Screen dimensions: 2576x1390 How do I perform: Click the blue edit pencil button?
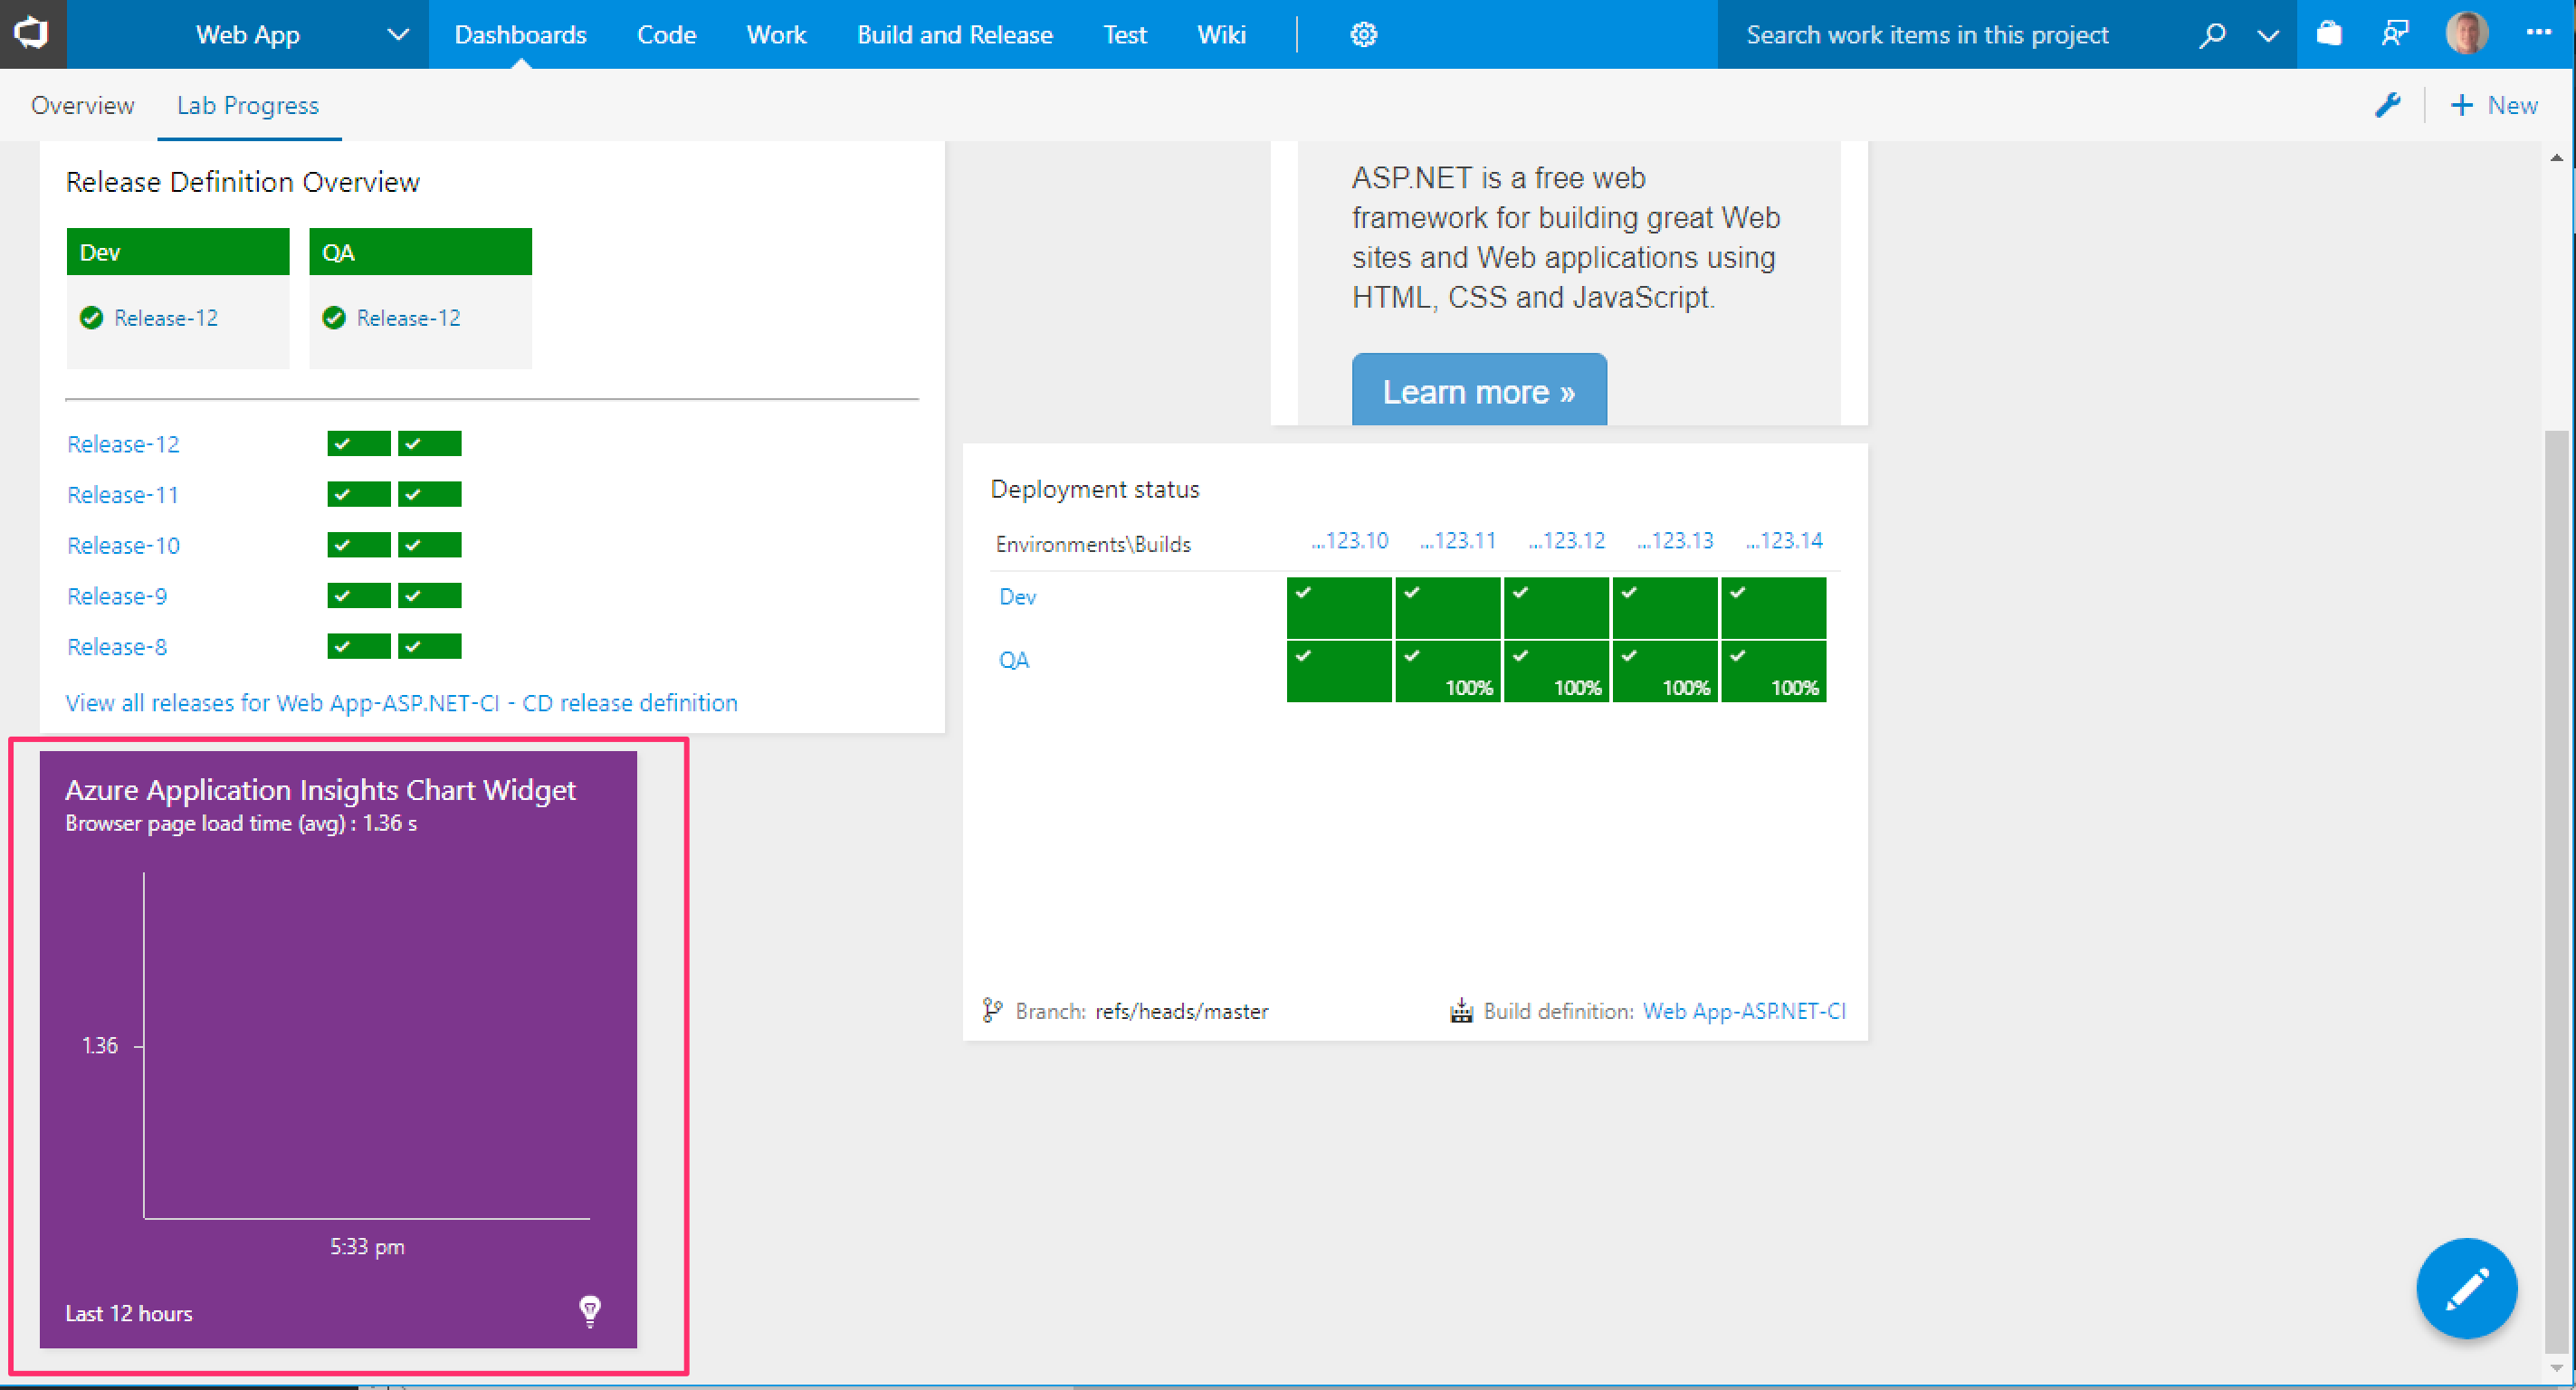coord(2466,1288)
